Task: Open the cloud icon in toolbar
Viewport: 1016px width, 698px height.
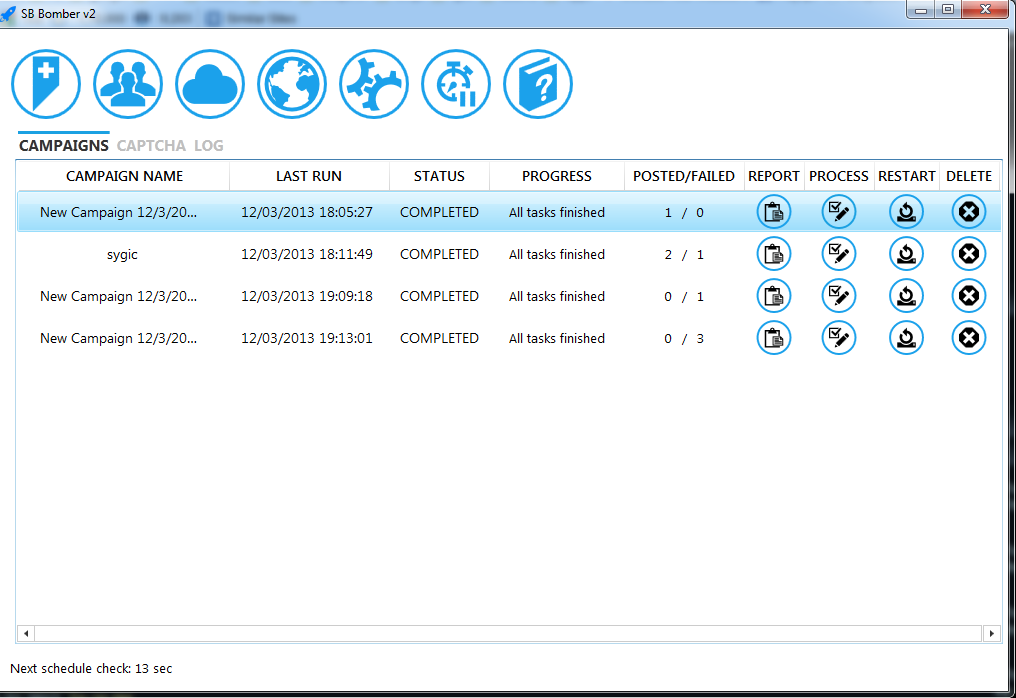Action: [210, 84]
